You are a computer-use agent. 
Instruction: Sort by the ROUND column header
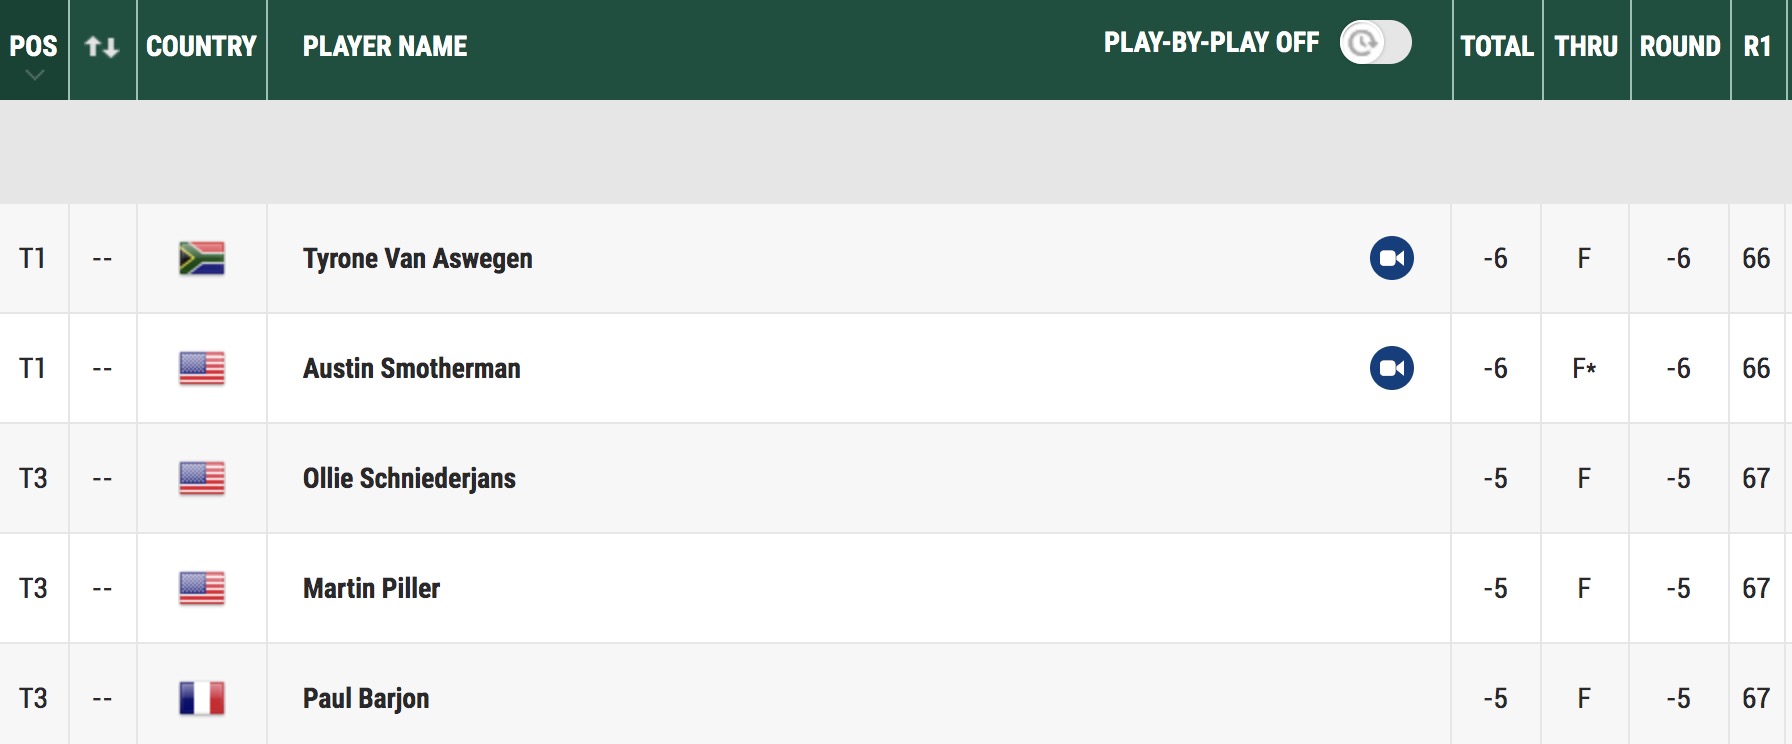click(1680, 46)
